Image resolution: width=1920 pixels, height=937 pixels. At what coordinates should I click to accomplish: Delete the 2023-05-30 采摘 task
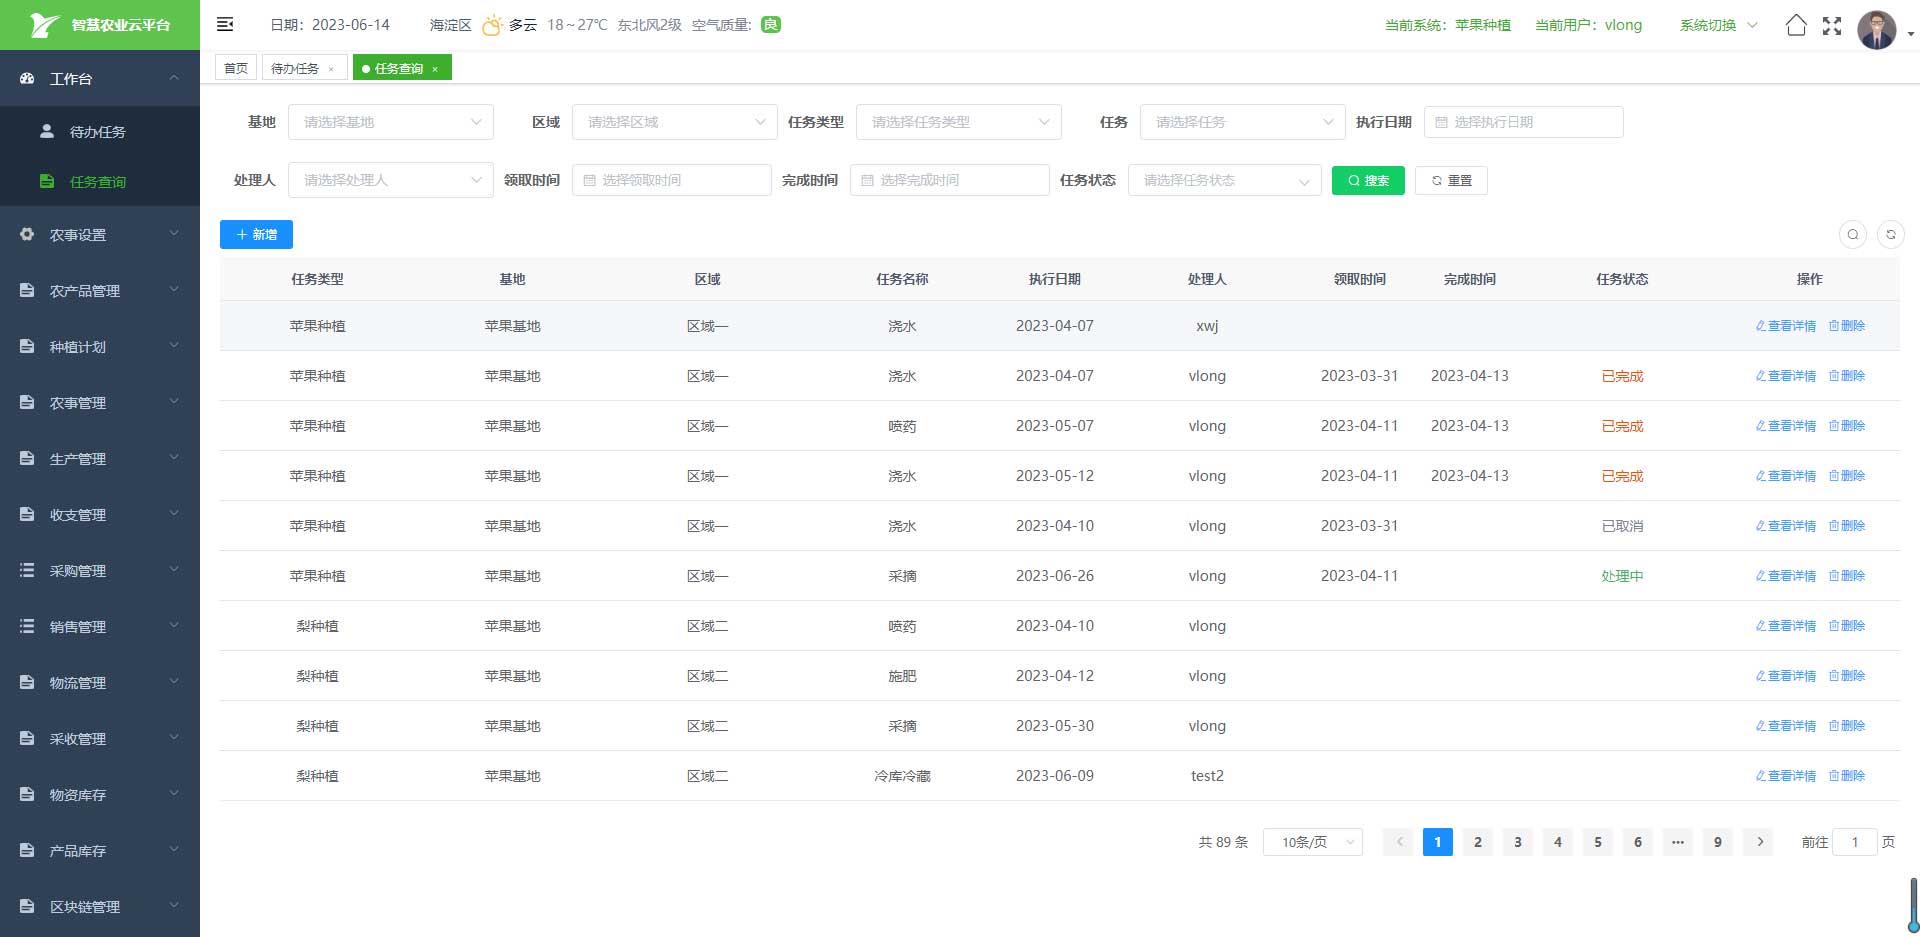pyautogui.click(x=1847, y=726)
